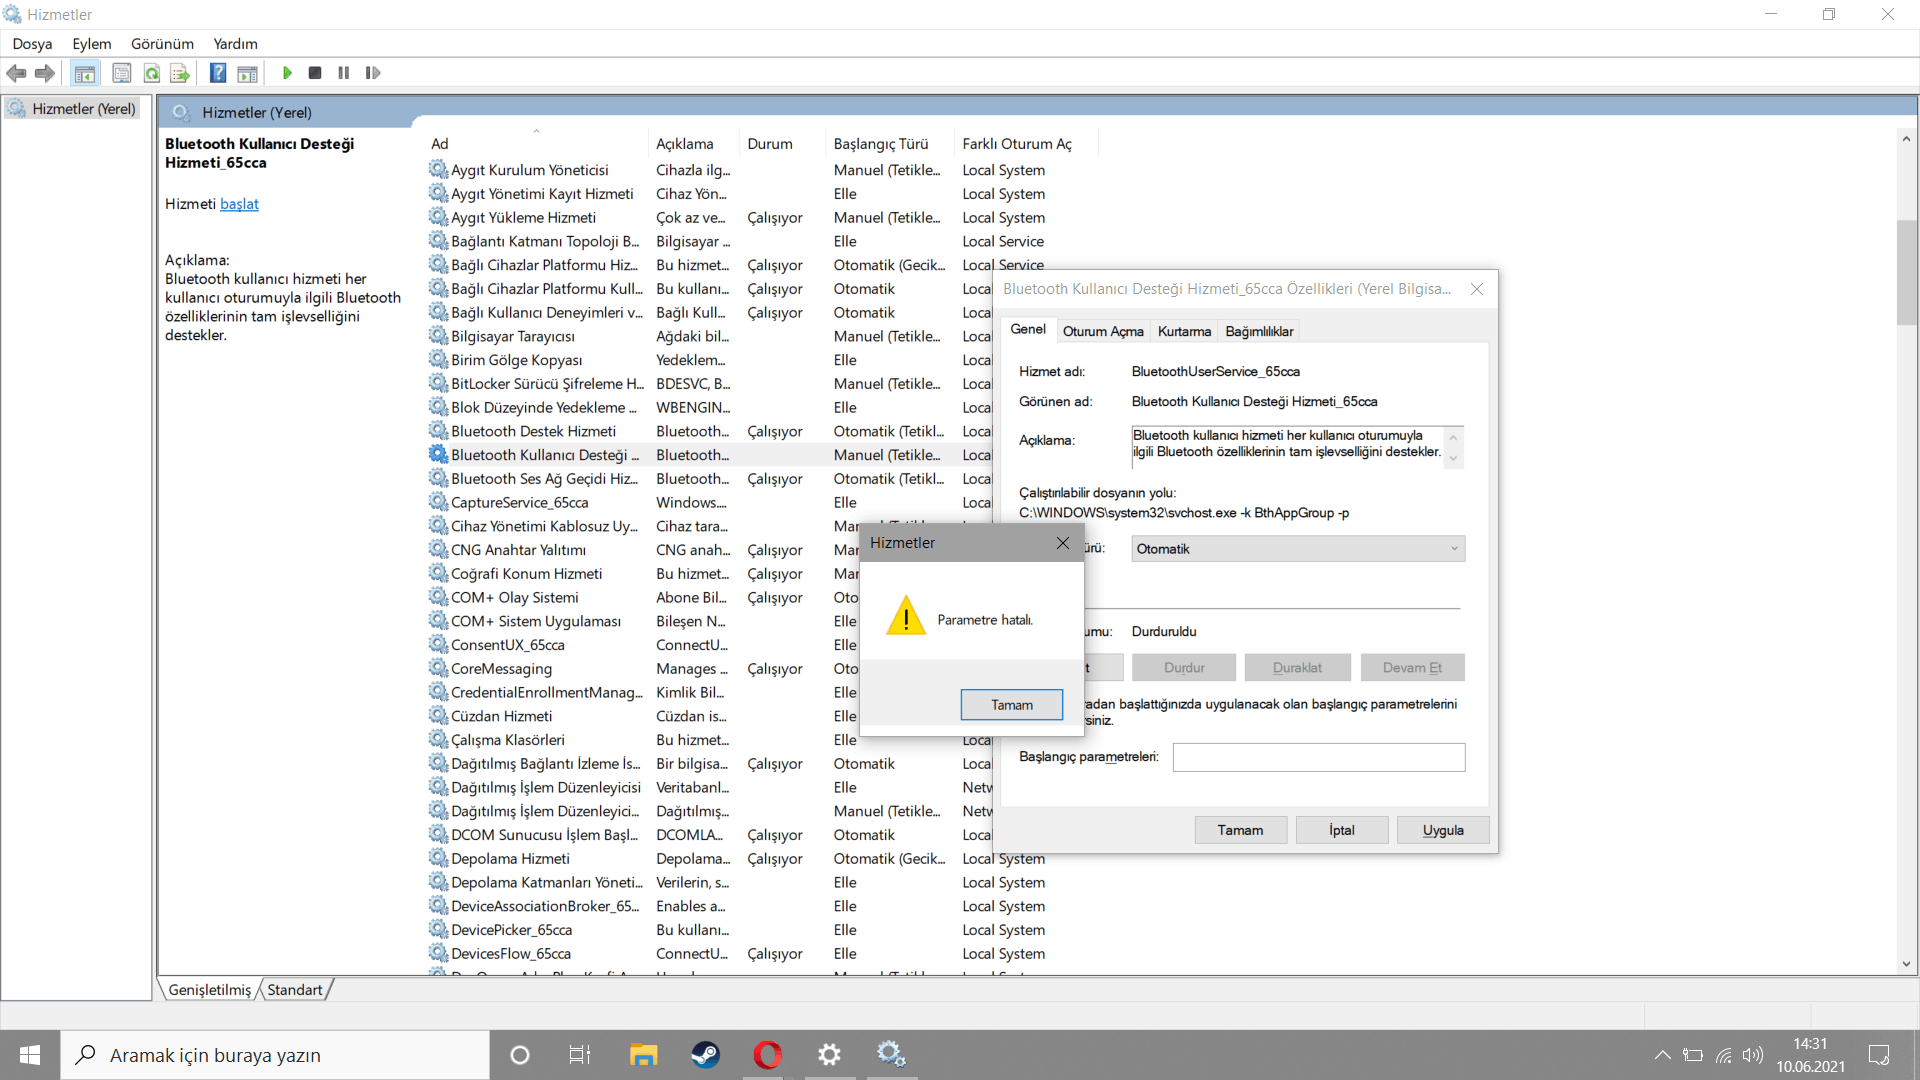Image resolution: width=1920 pixels, height=1080 pixels.
Task: Click the services list vertical scrollbar thumb
Action: tap(1906, 272)
